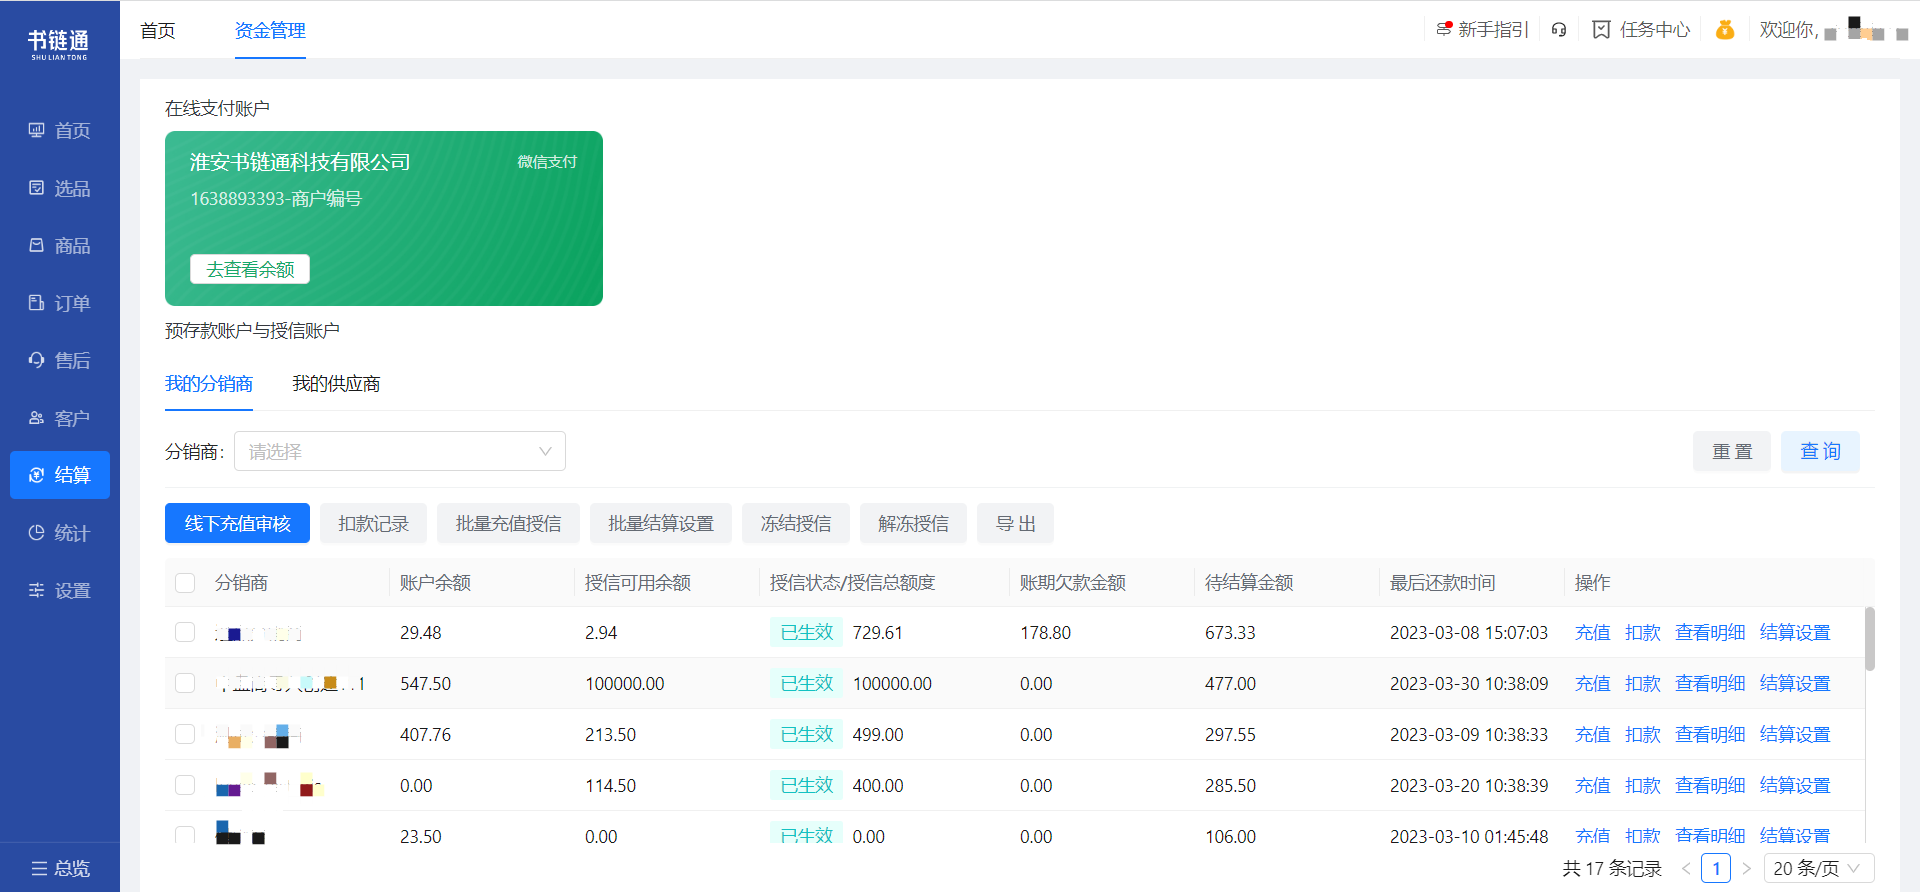Click the 欢迎你 user greeting

(1789, 30)
